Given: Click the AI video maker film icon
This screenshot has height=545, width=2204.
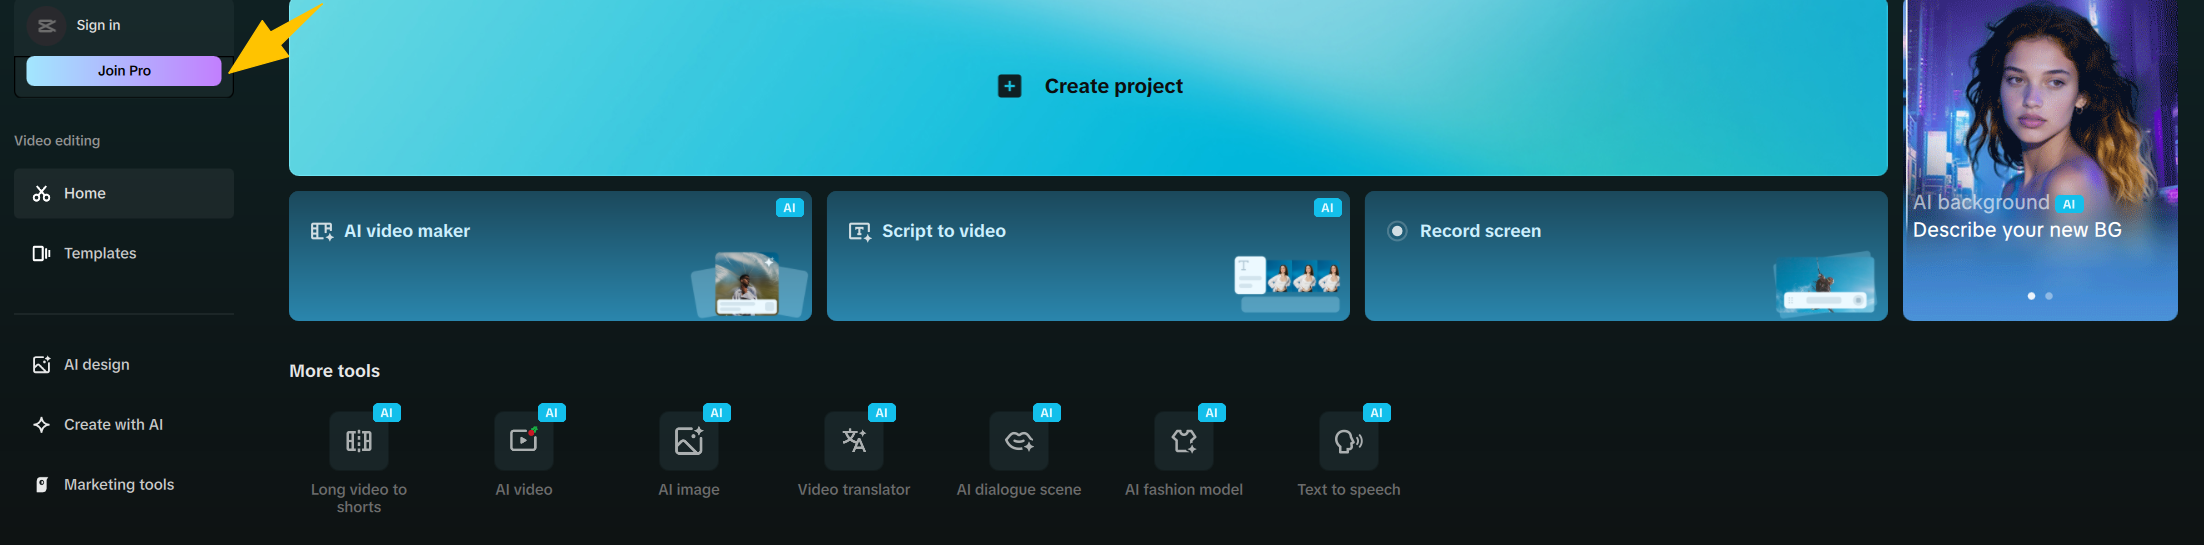Looking at the screenshot, I should coord(322,231).
